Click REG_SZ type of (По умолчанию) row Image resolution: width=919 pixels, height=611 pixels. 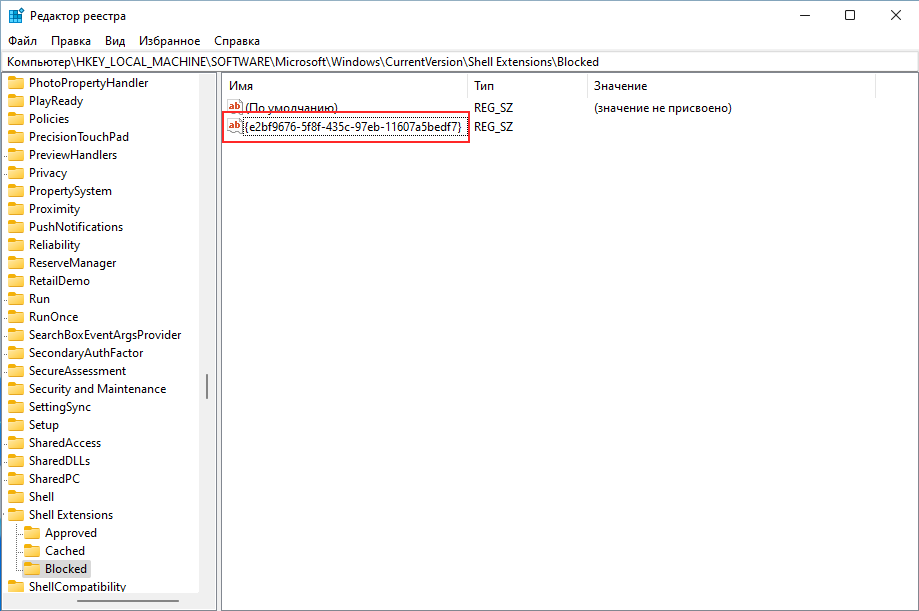pos(493,108)
